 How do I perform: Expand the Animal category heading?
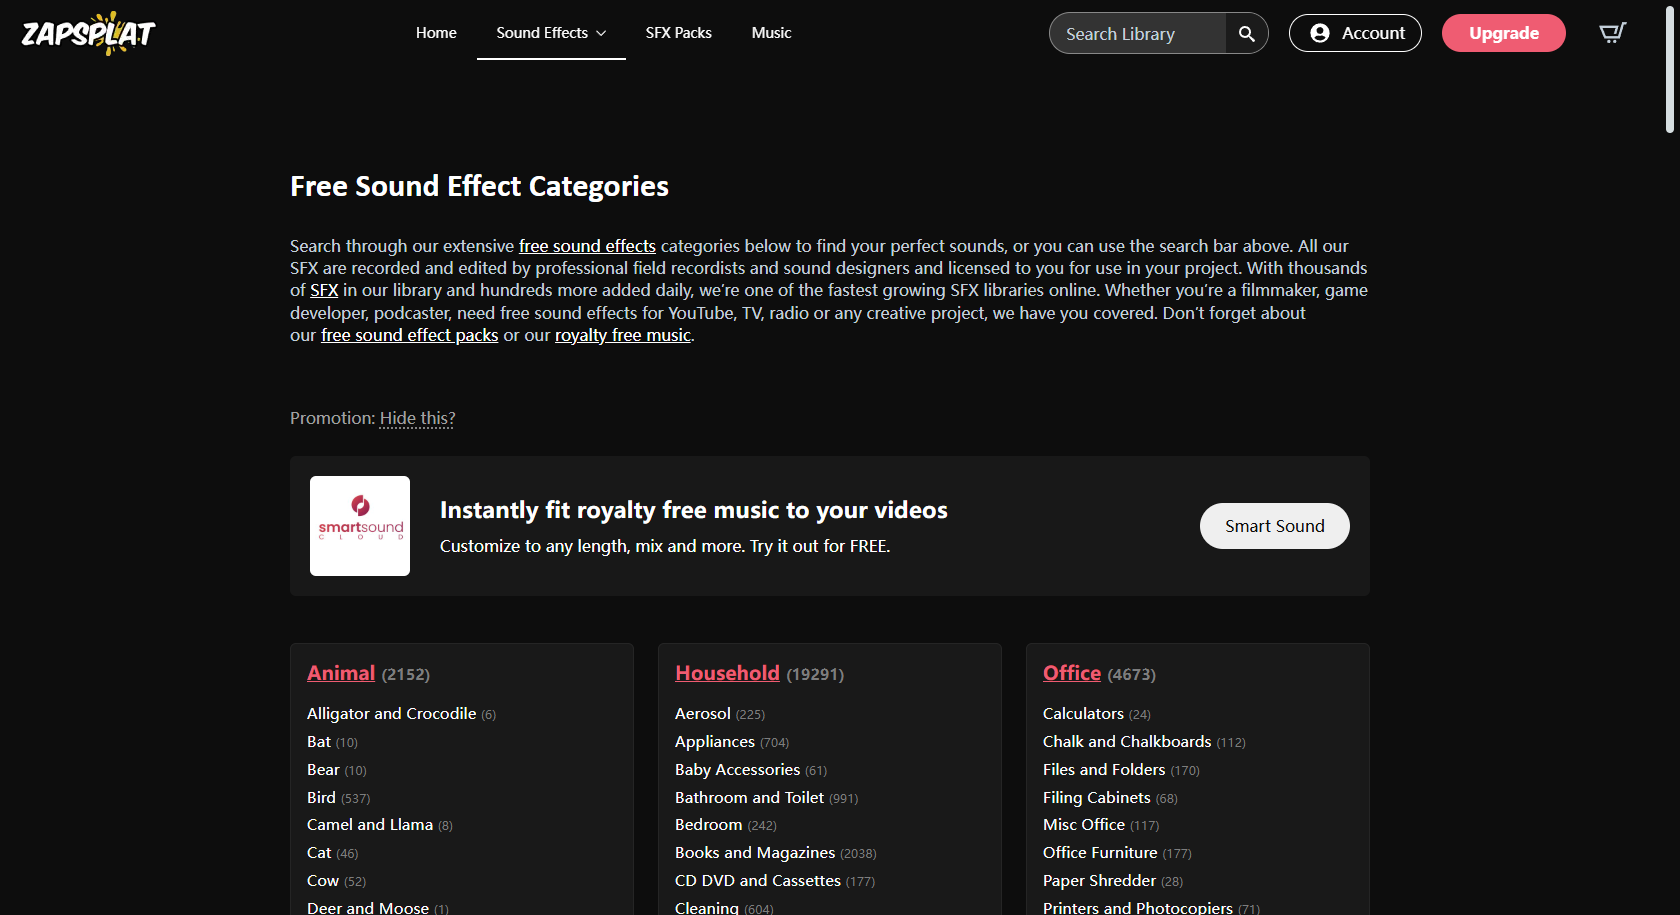coord(340,672)
